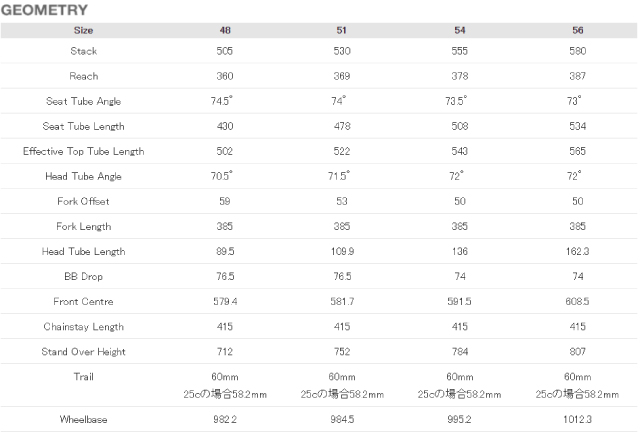Click the Stand Over Height label
640x434 pixels.
(x=84, y=352)
